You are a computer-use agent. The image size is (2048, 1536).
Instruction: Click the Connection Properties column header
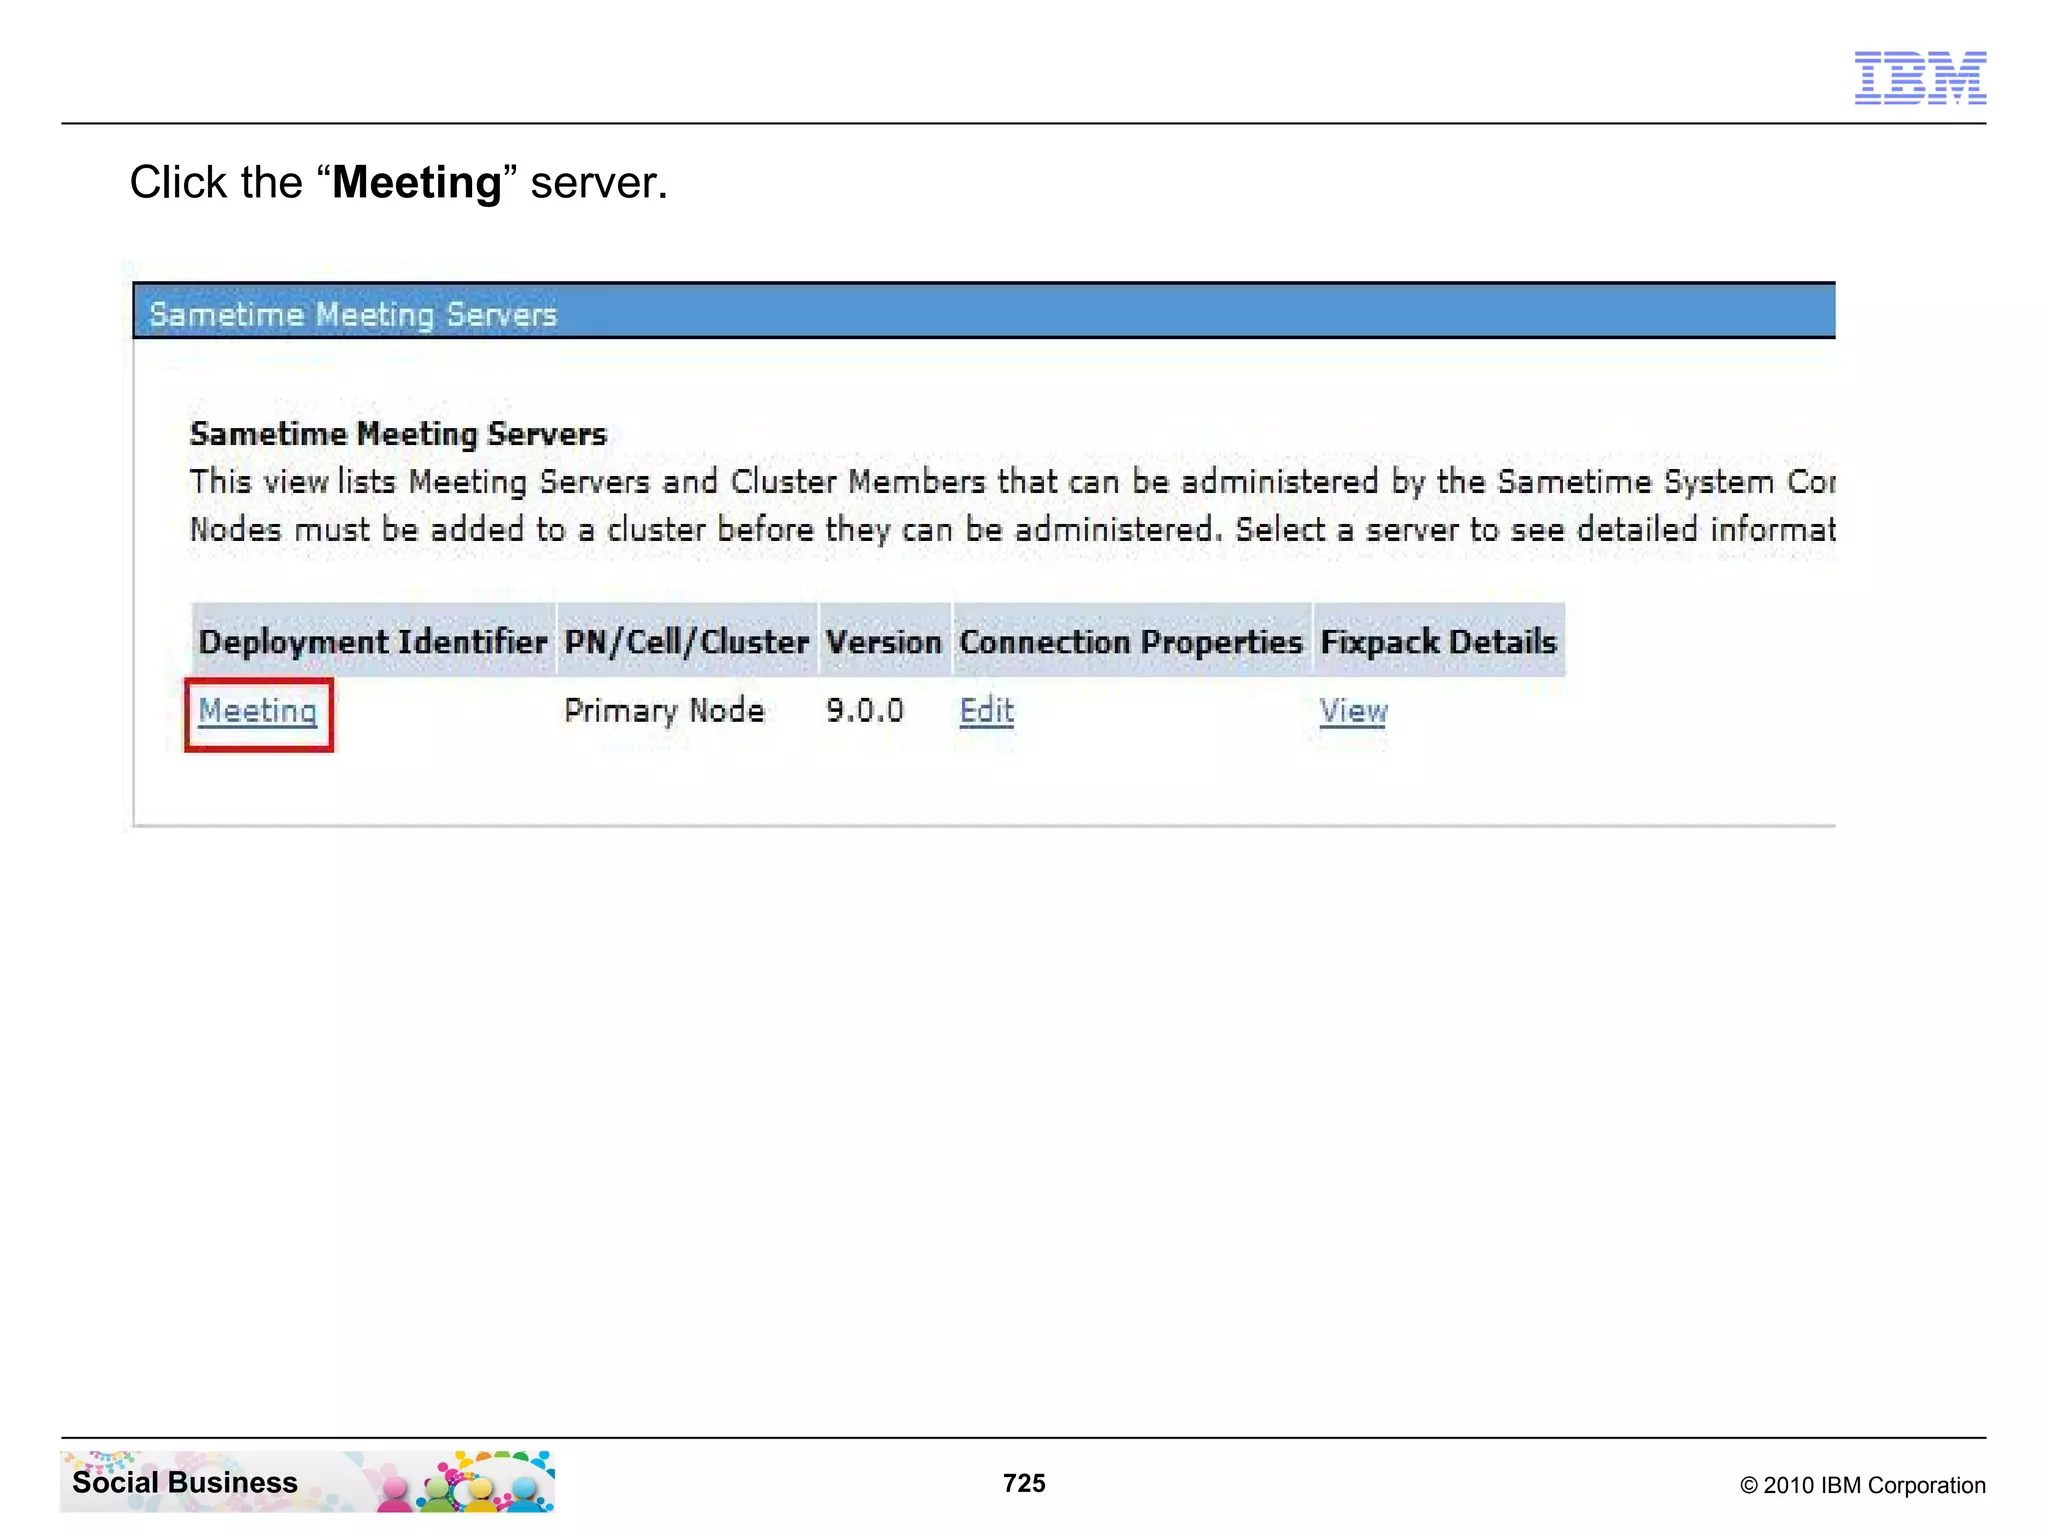coord(1131,641)
